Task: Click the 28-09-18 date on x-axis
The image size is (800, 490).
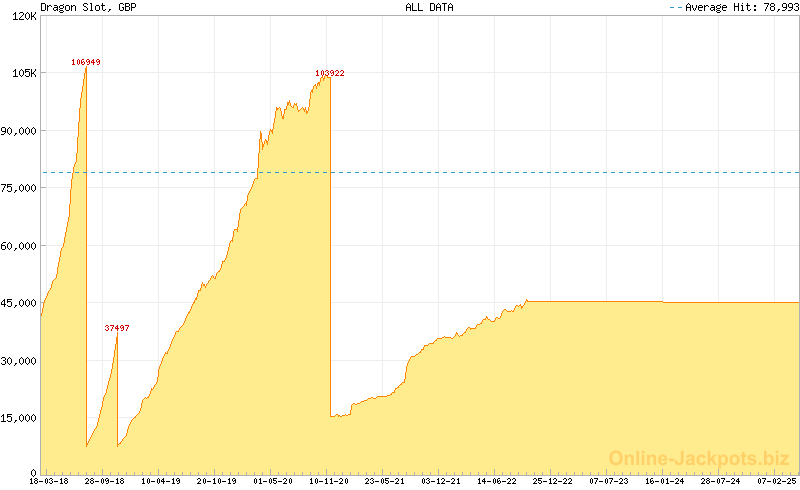Action: (x=105, y=481)
